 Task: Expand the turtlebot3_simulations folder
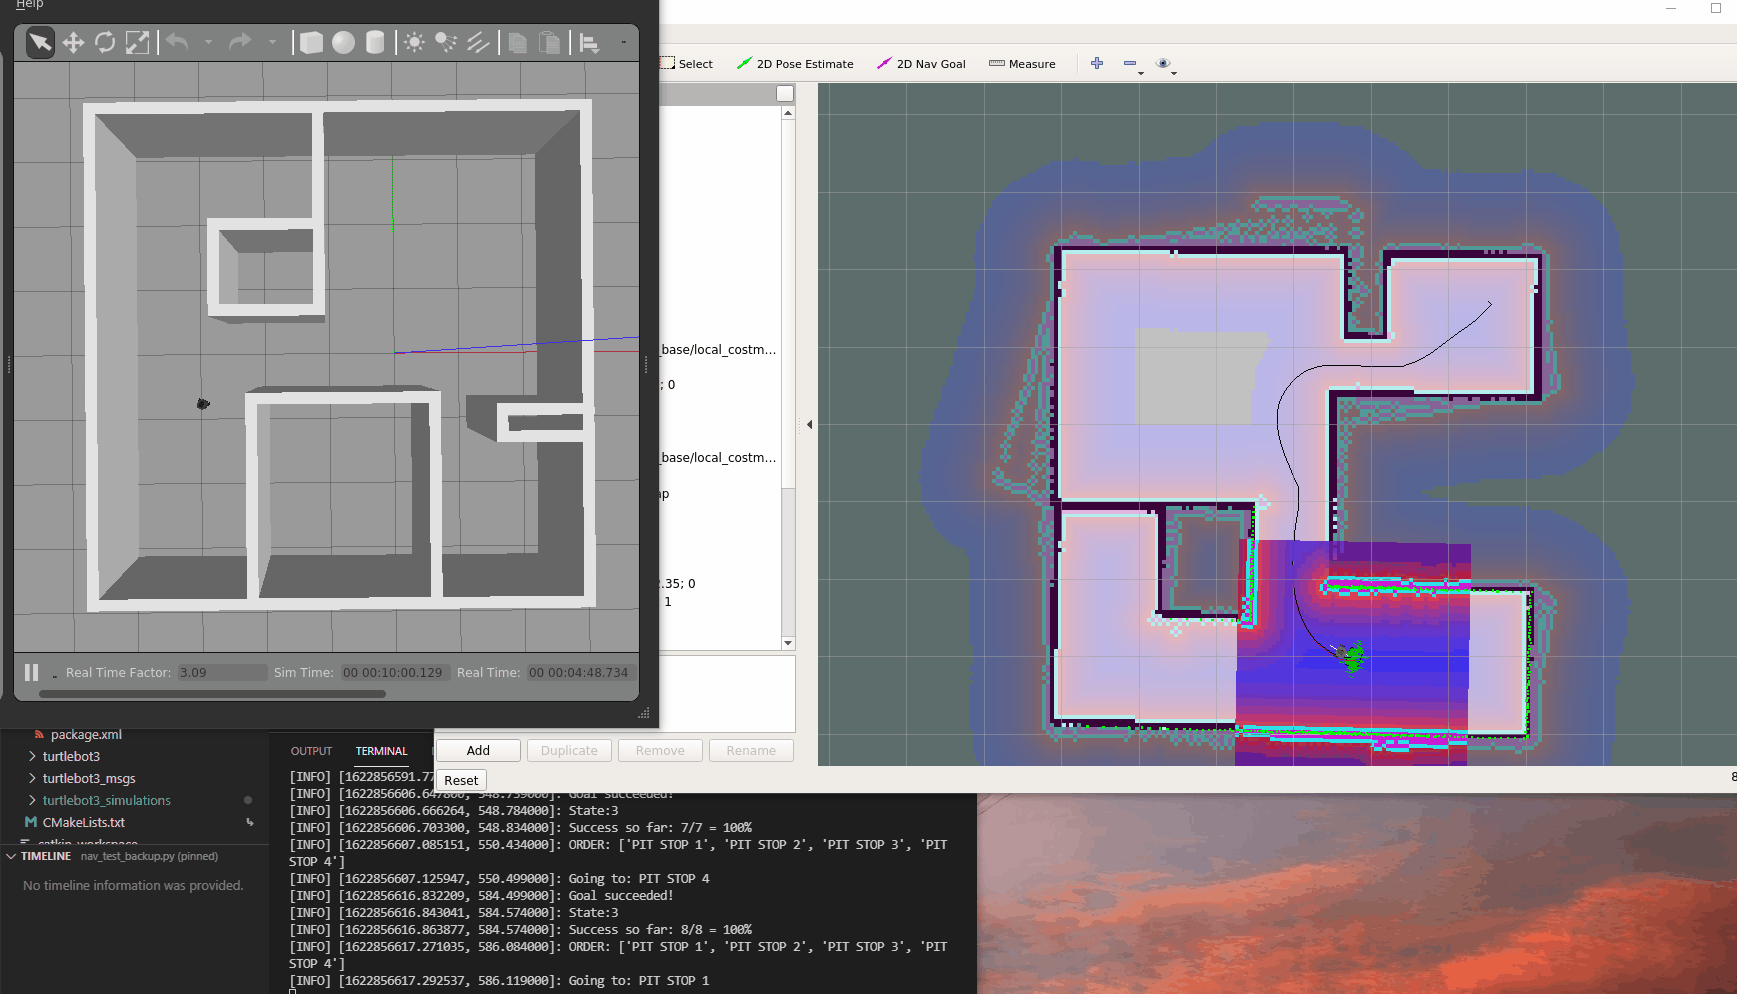pyautogui.click(x=106, y=801)
